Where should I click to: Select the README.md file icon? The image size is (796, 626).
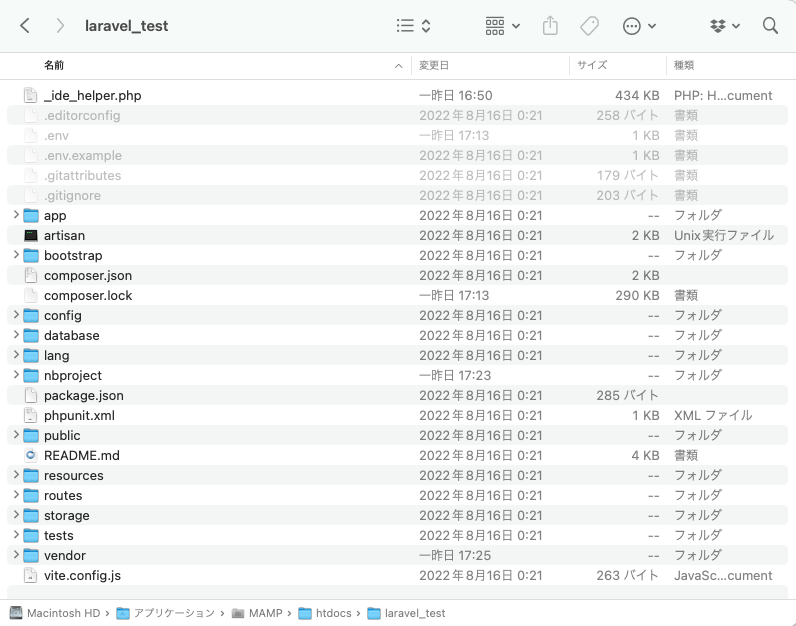pyautogui.click(x=31, y=455)
